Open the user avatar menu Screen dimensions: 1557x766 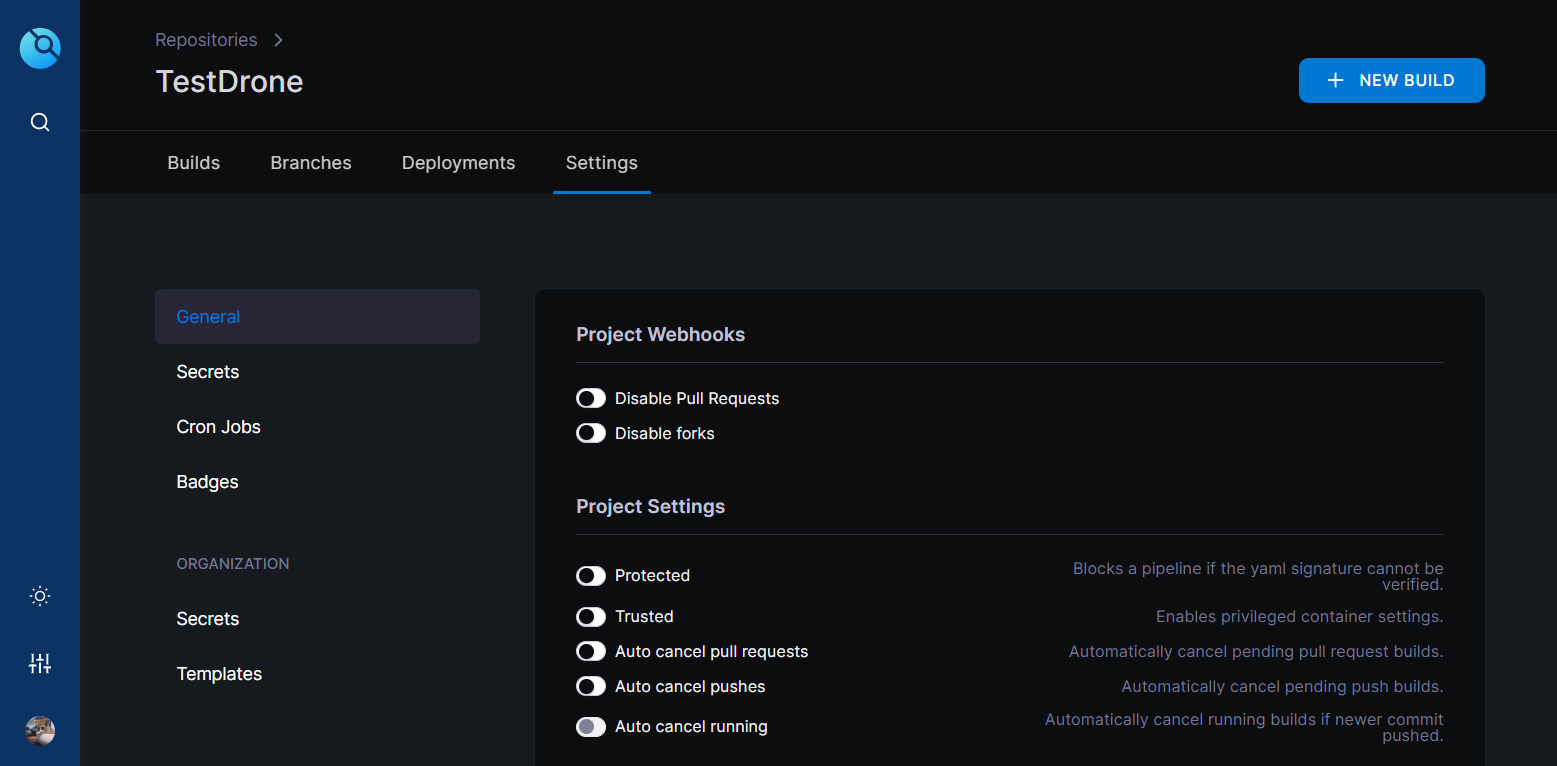click(40, 731)
